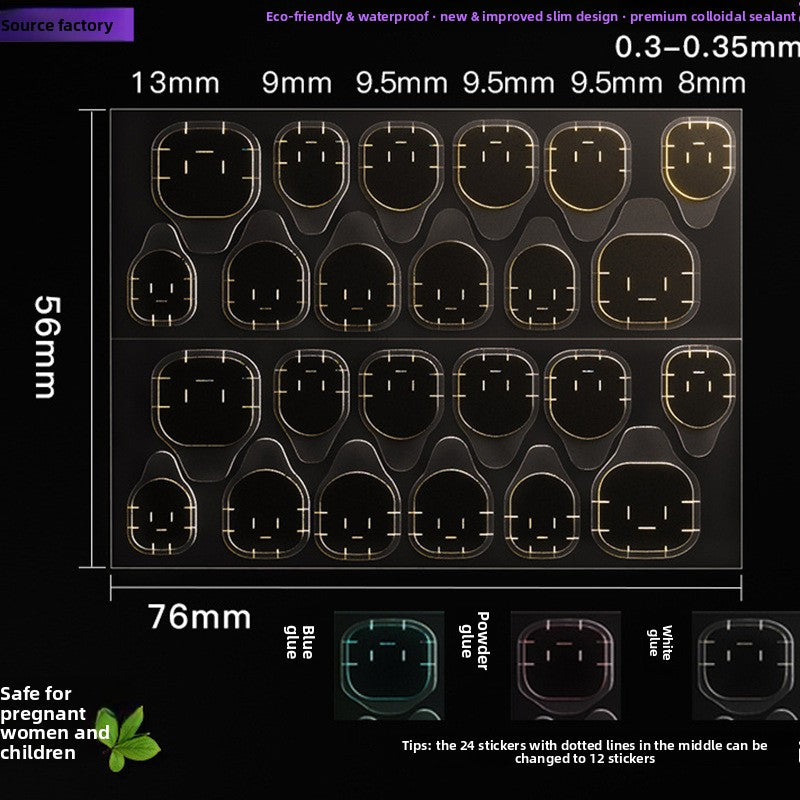Click the 76mm width label

pyautogui.click(x=199, y=617)
